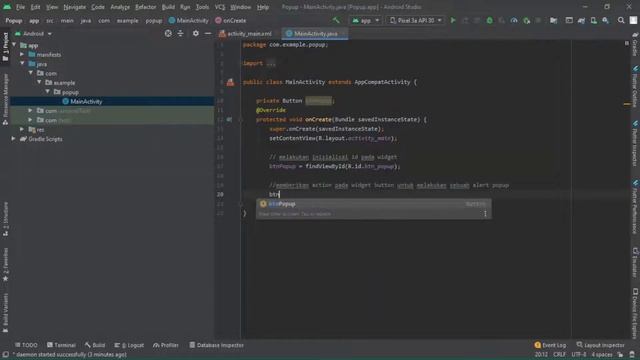
Task: Open the TODO tool window
Action: [x=26, y=345]
